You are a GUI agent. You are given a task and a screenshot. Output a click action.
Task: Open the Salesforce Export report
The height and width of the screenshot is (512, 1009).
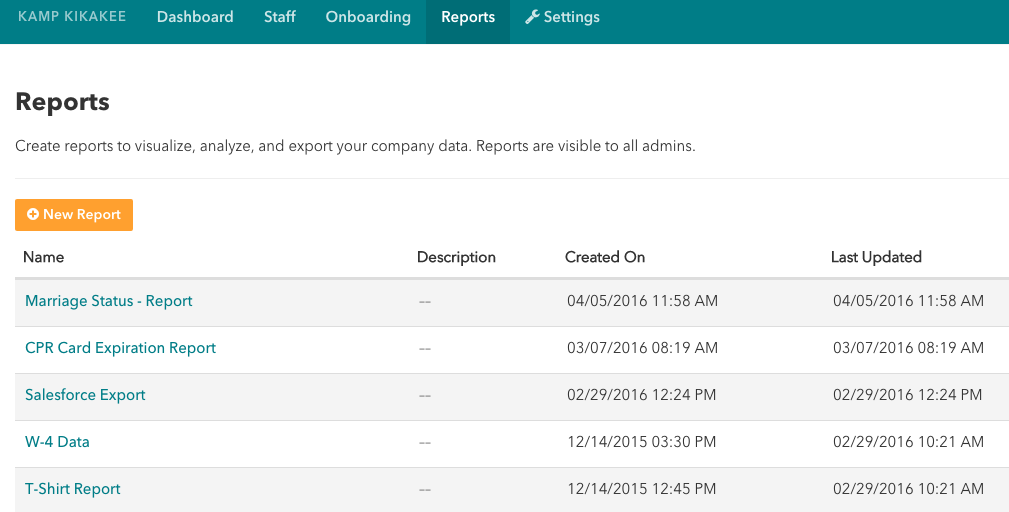coord(85,395)
